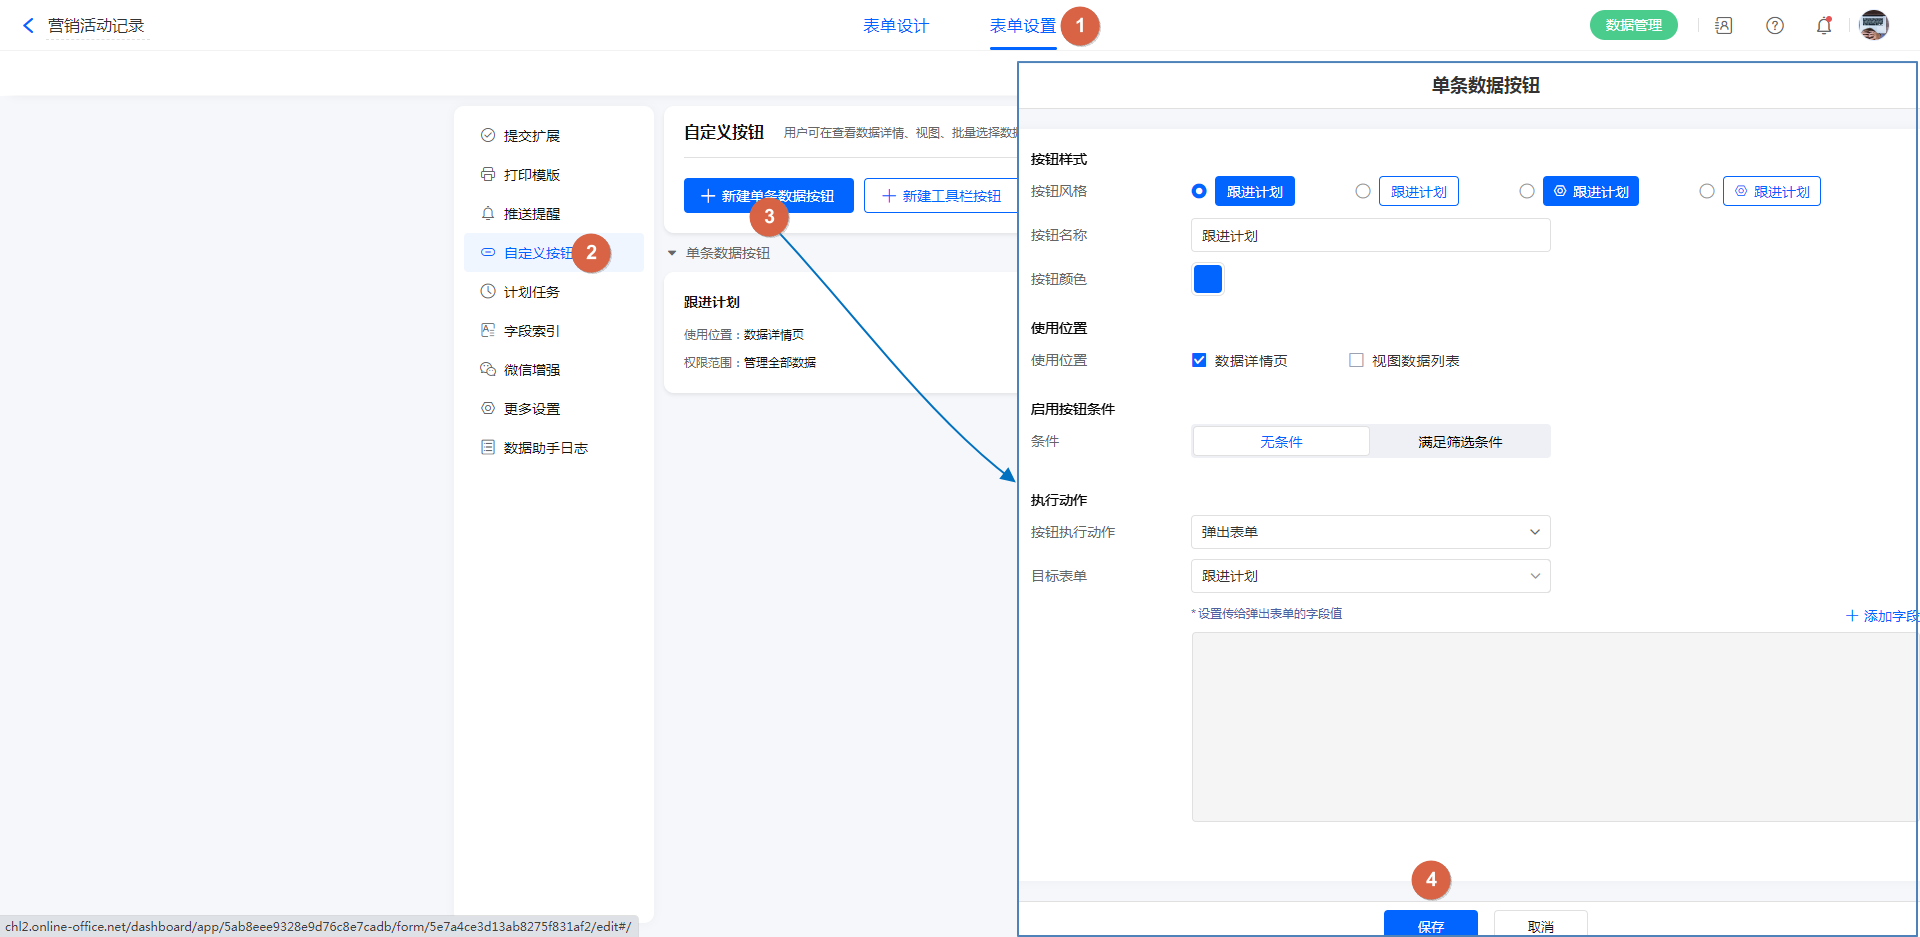Expand the 按钮执行动作 dropdown
1920x937 pixels.
pyautogui.click(x=1370, y=532)
